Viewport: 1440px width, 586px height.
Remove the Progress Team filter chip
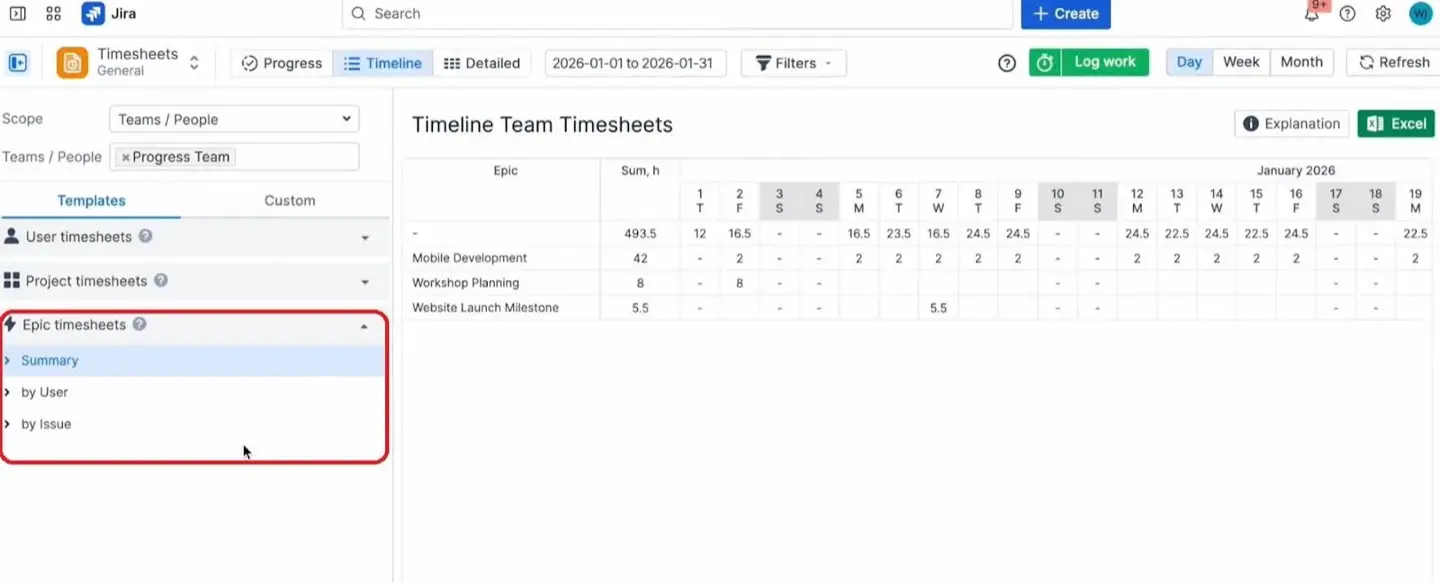(x=125, y=156)
